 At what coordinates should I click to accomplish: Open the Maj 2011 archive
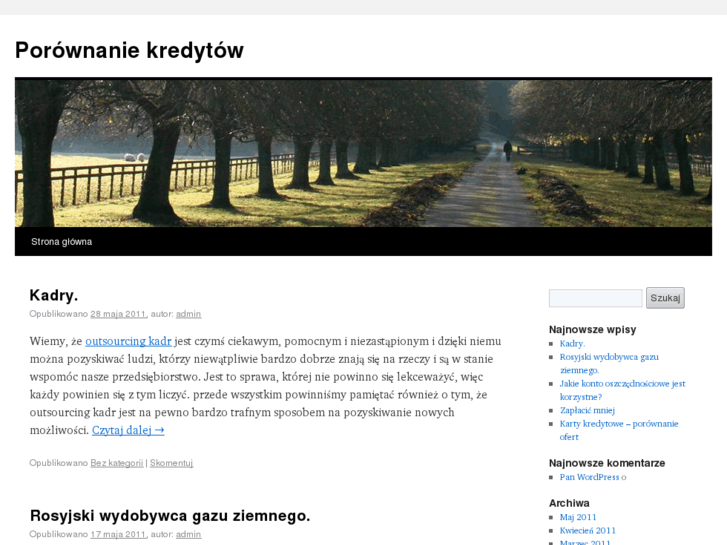tap(578, 517)
